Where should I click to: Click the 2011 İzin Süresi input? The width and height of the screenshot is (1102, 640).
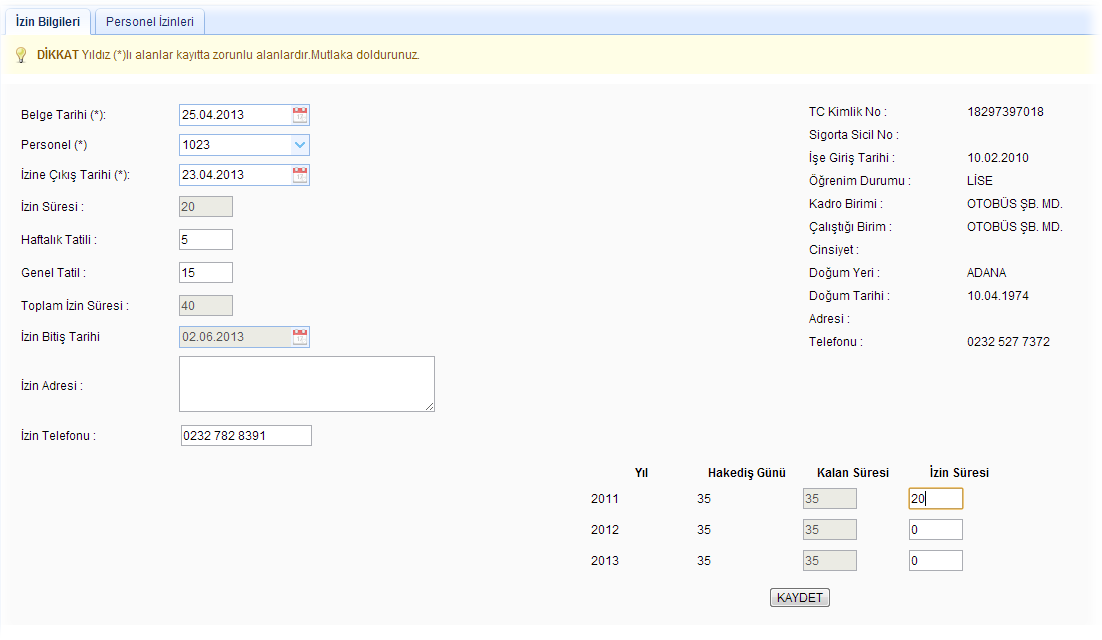(x=935, y=499)
